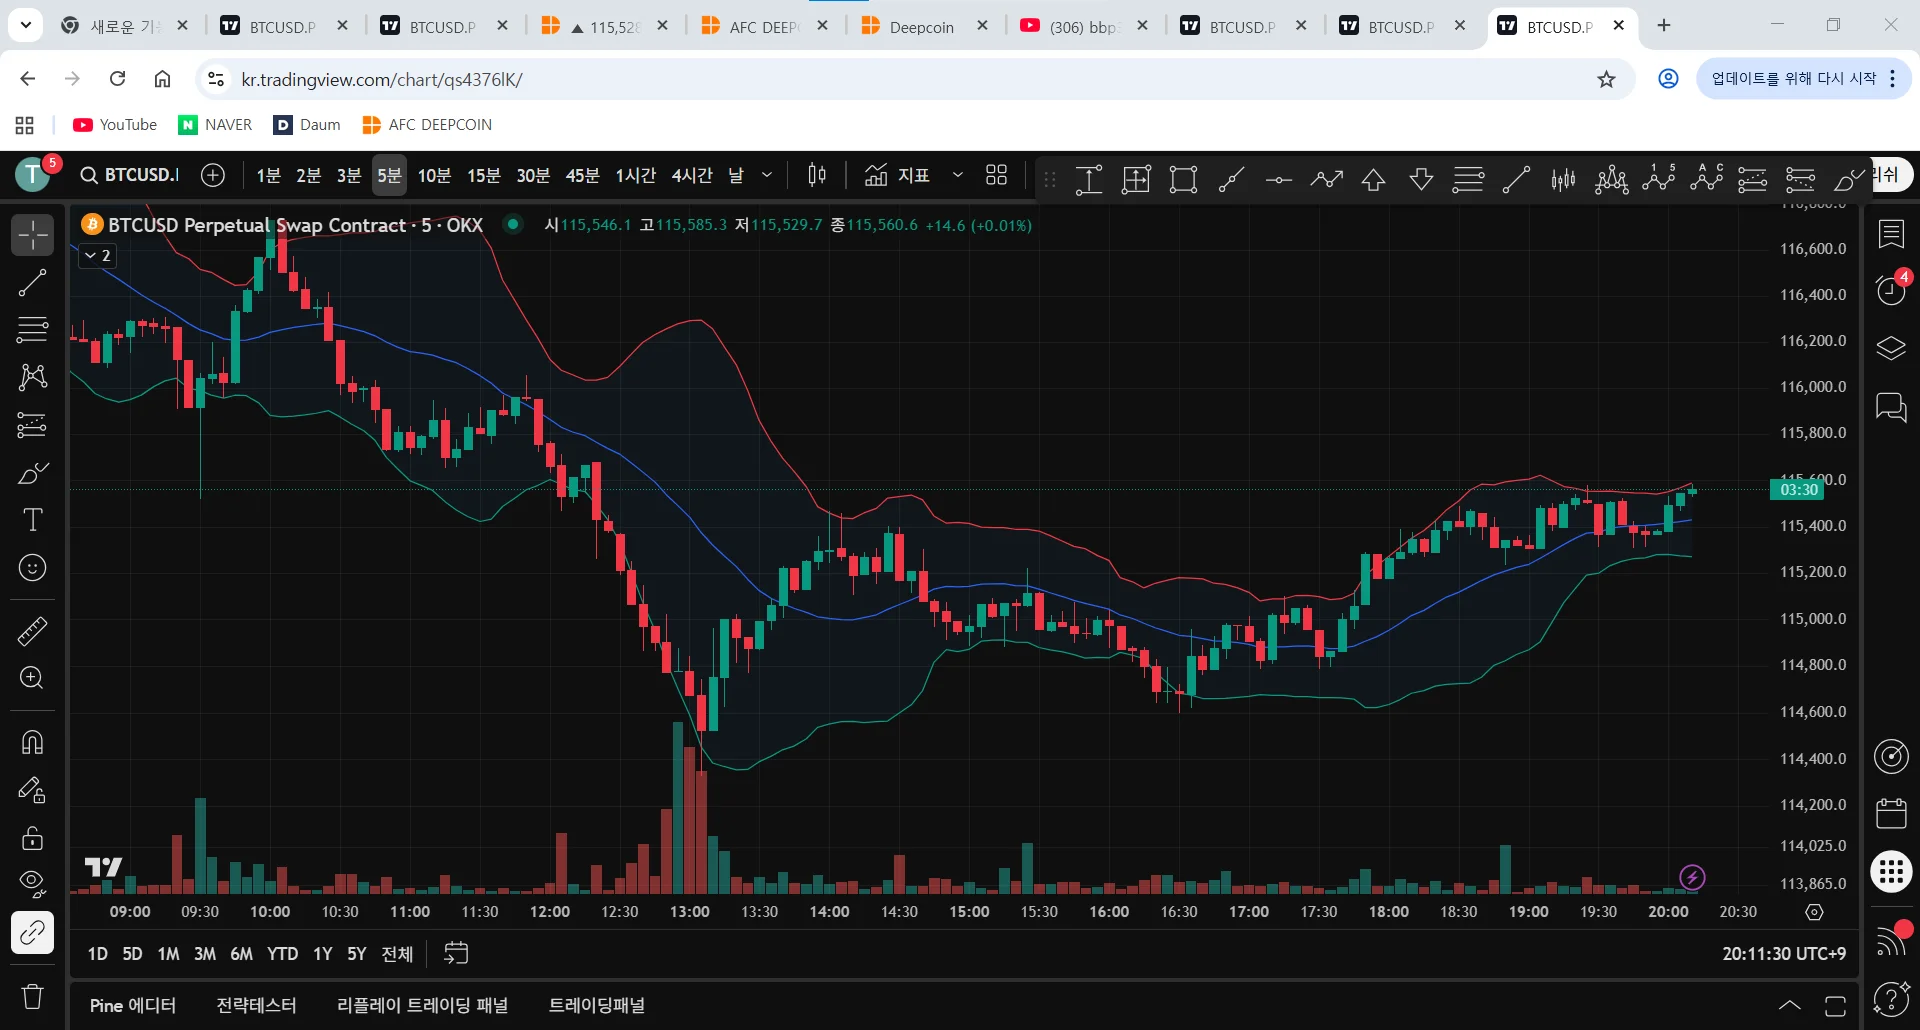
Task: Select the rectangle tool in favorites bar
Action: 1184,179
